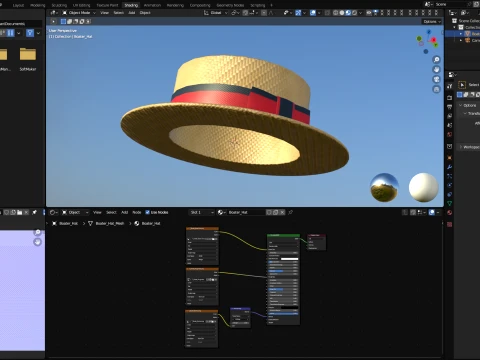This screenshot has width=480, height=360.
Task: Open the Compositing workspace tab
Action: [200, 5]
